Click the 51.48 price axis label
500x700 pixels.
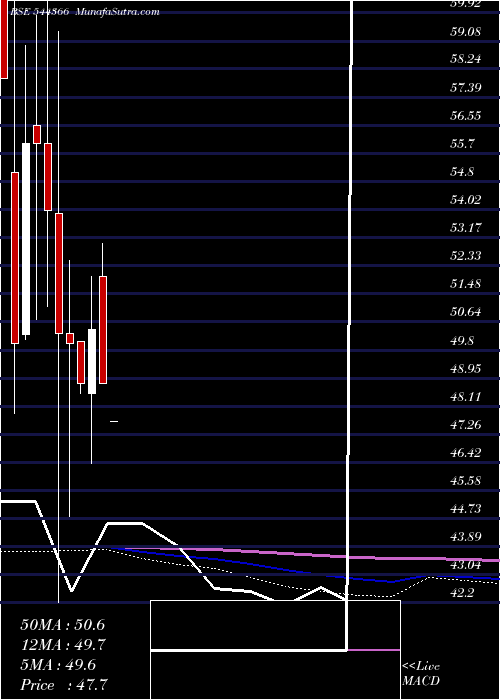pos(466,283)
